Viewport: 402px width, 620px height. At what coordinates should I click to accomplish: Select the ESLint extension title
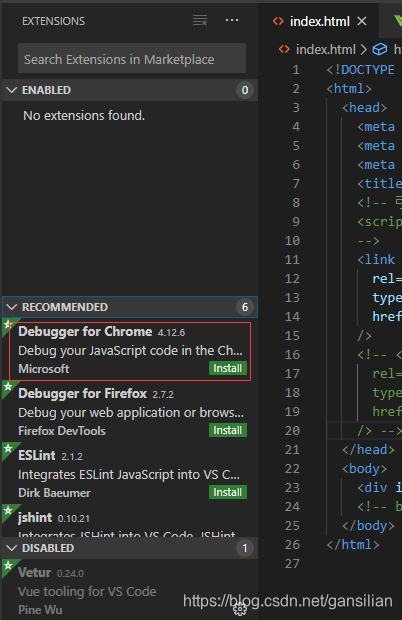point(37,456)
